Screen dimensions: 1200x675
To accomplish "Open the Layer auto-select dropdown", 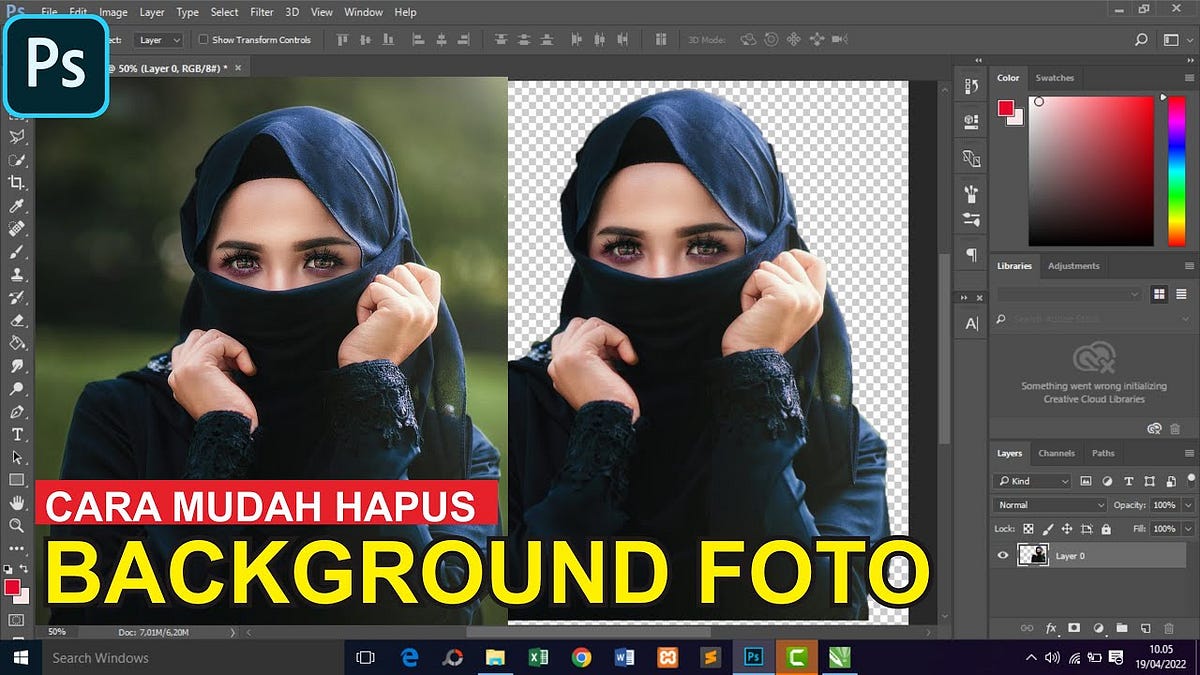I will (x=158, y=40).
